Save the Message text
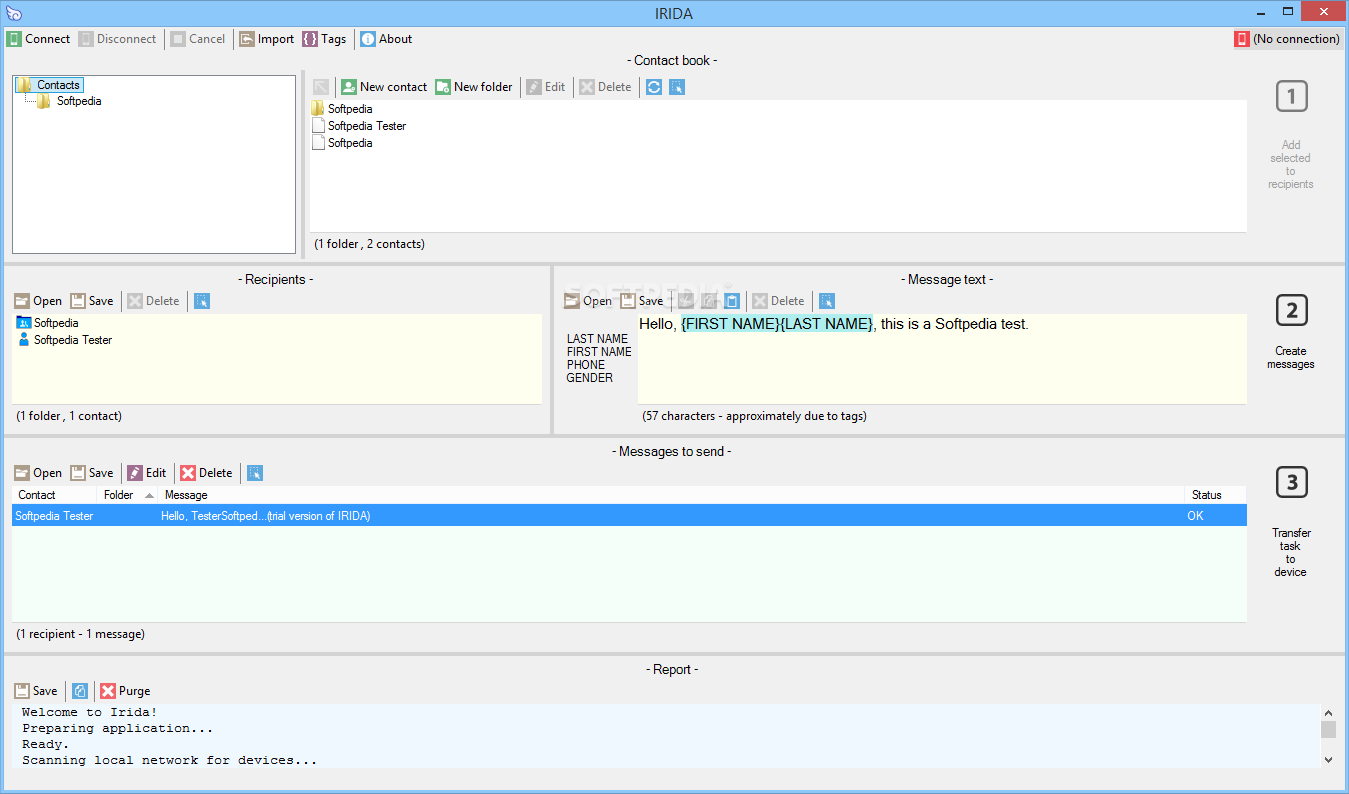This screenshot has height=794, width=1349. pos(642,301)
